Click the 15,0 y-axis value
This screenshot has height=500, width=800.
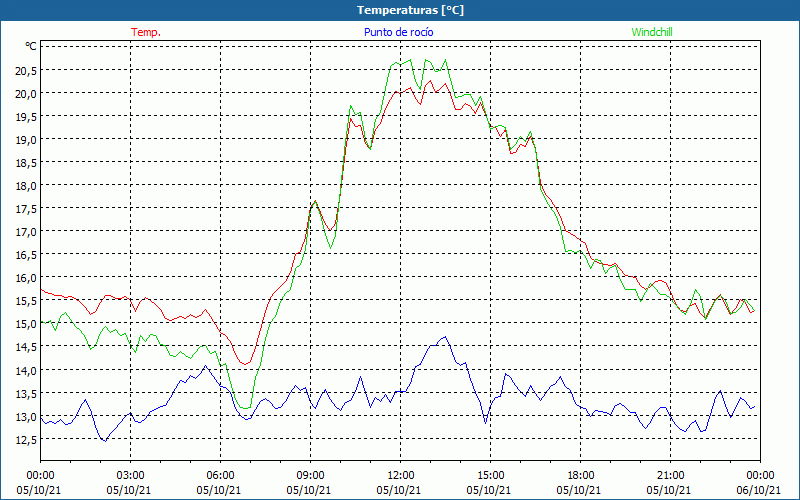pos(26,324)
